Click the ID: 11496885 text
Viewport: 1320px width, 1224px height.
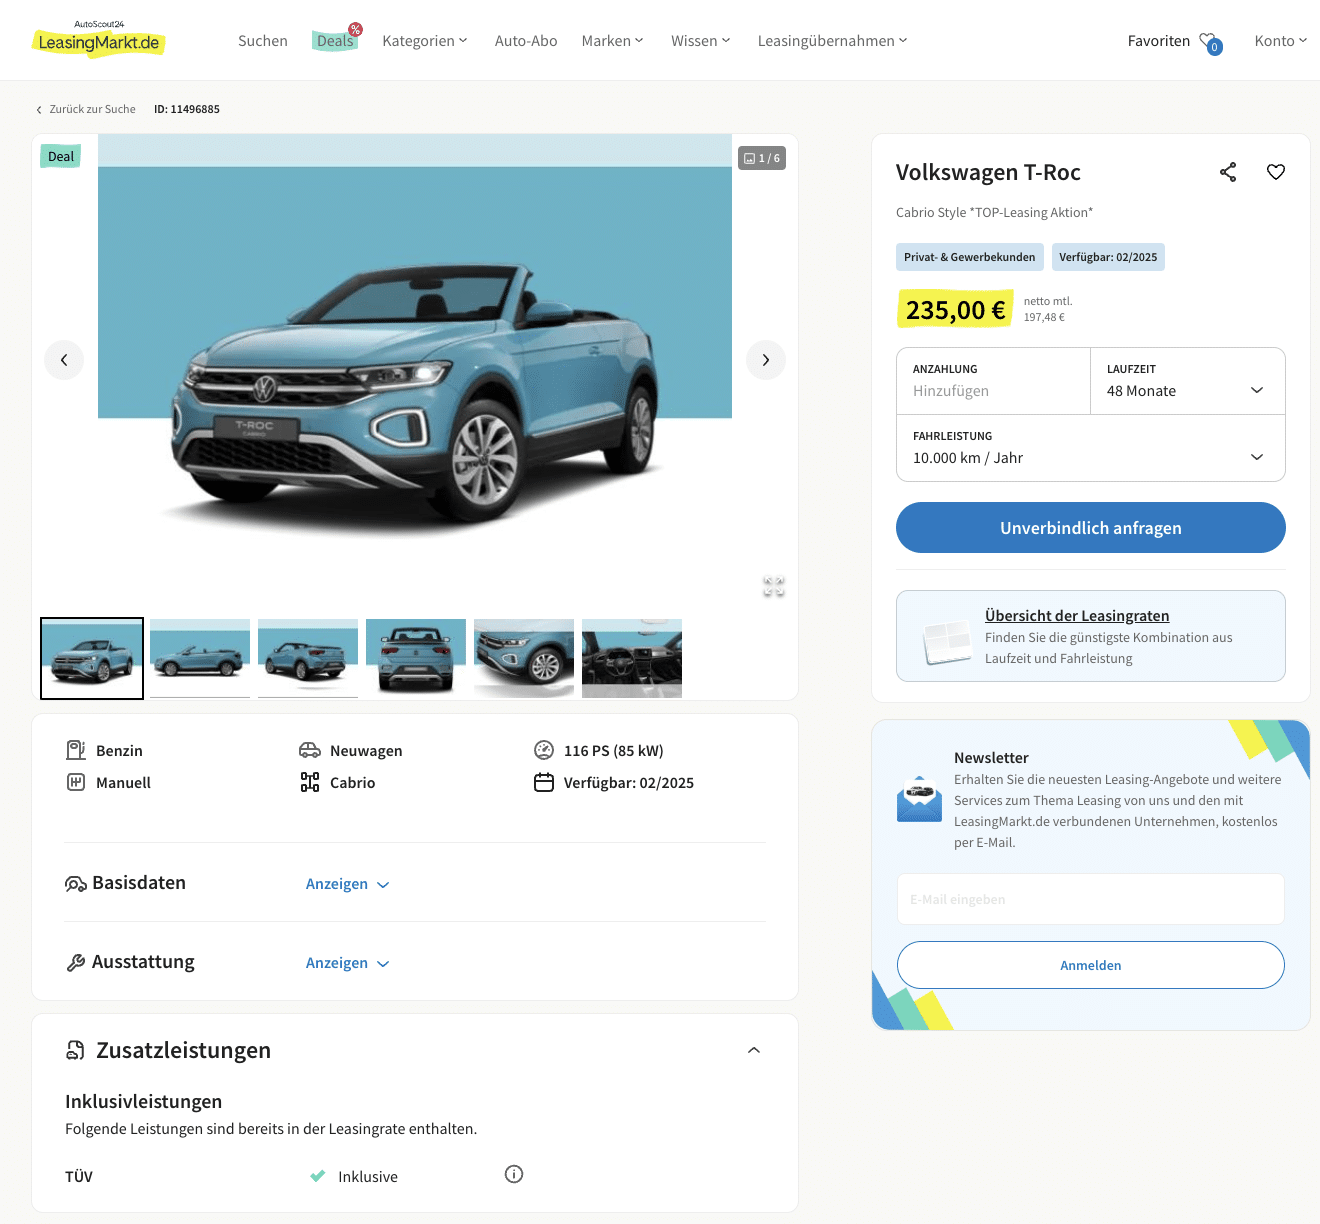(187, 109)
